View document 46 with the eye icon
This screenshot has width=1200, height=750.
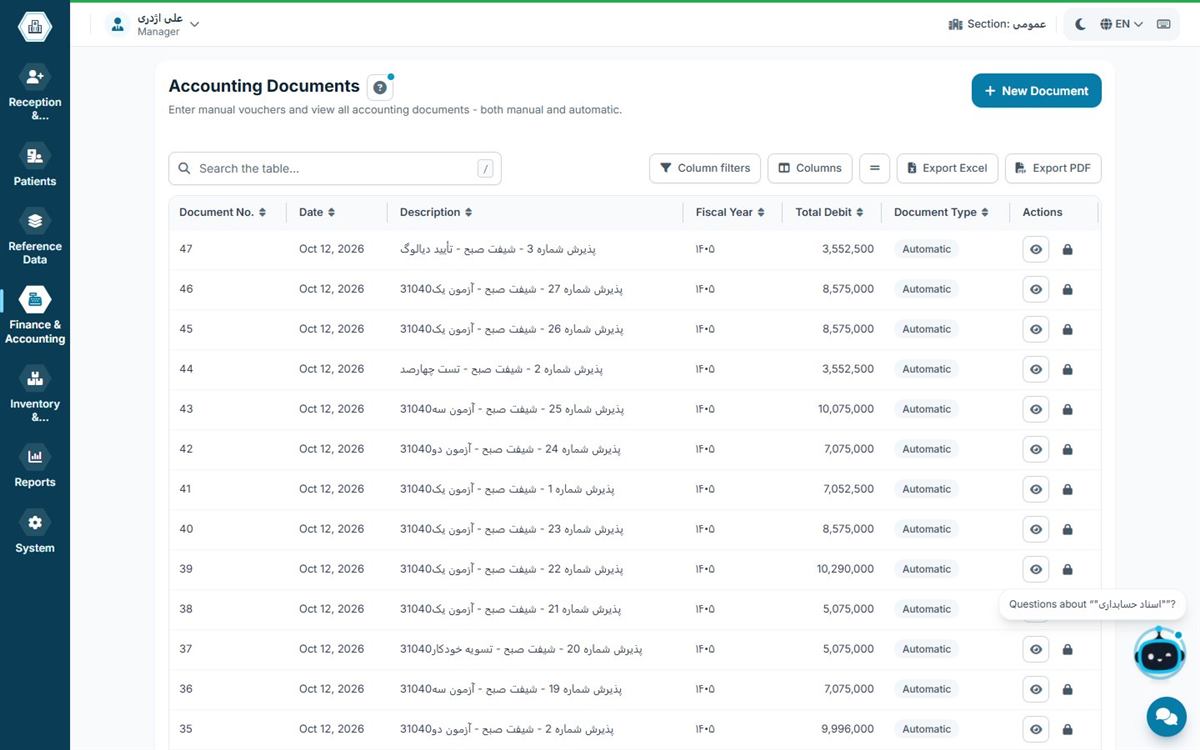1036,290
